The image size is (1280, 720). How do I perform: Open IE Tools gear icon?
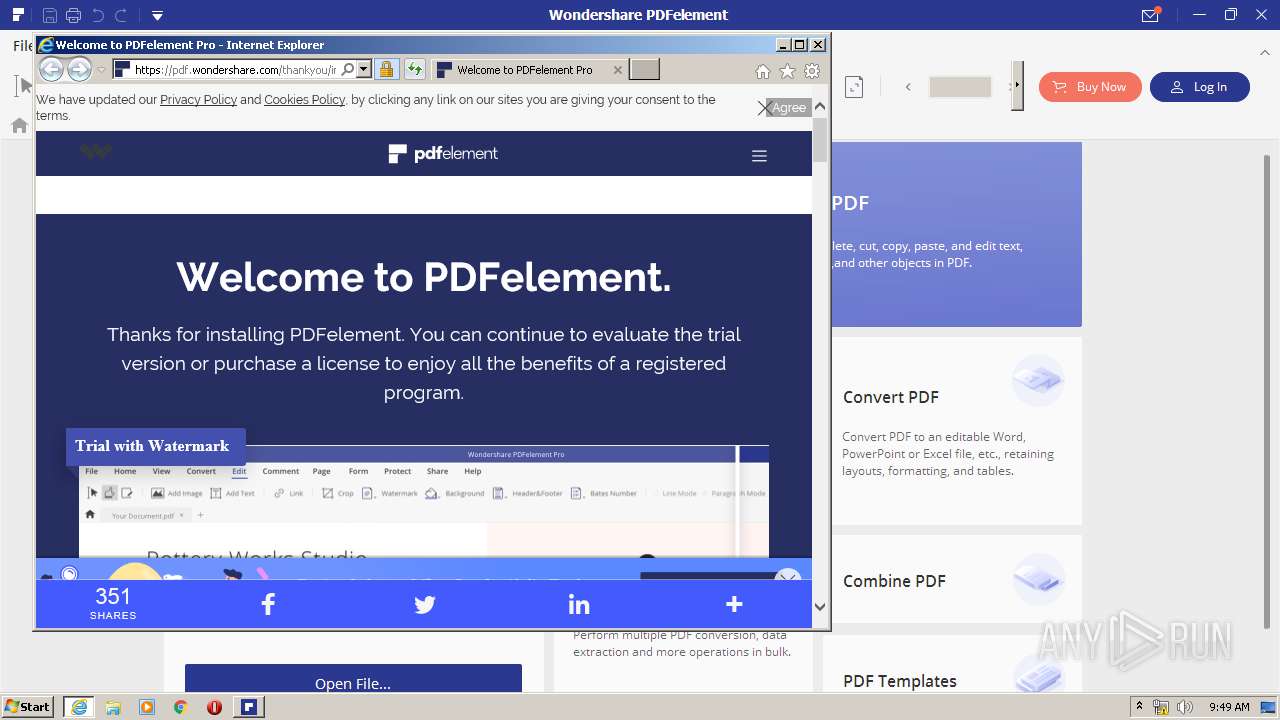tap(812, 71)
